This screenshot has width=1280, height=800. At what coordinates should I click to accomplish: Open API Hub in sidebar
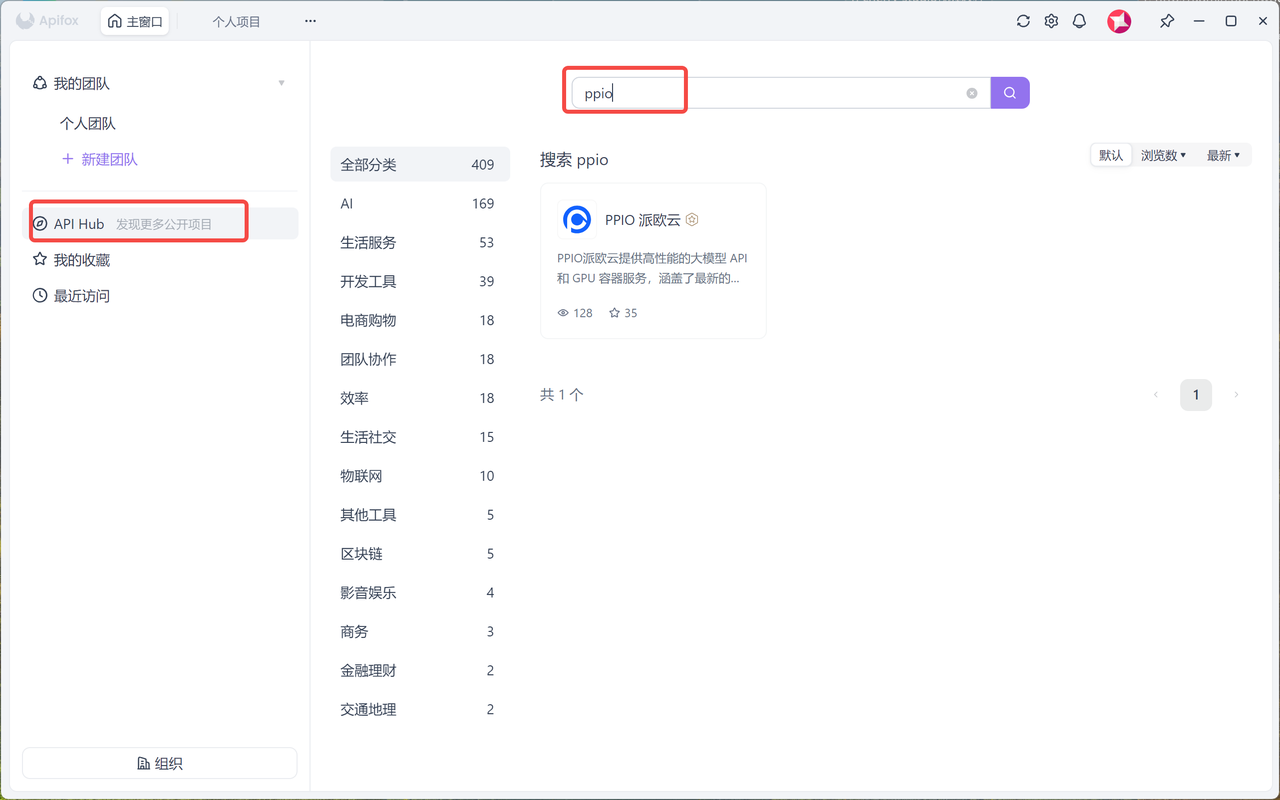point(160,224)
